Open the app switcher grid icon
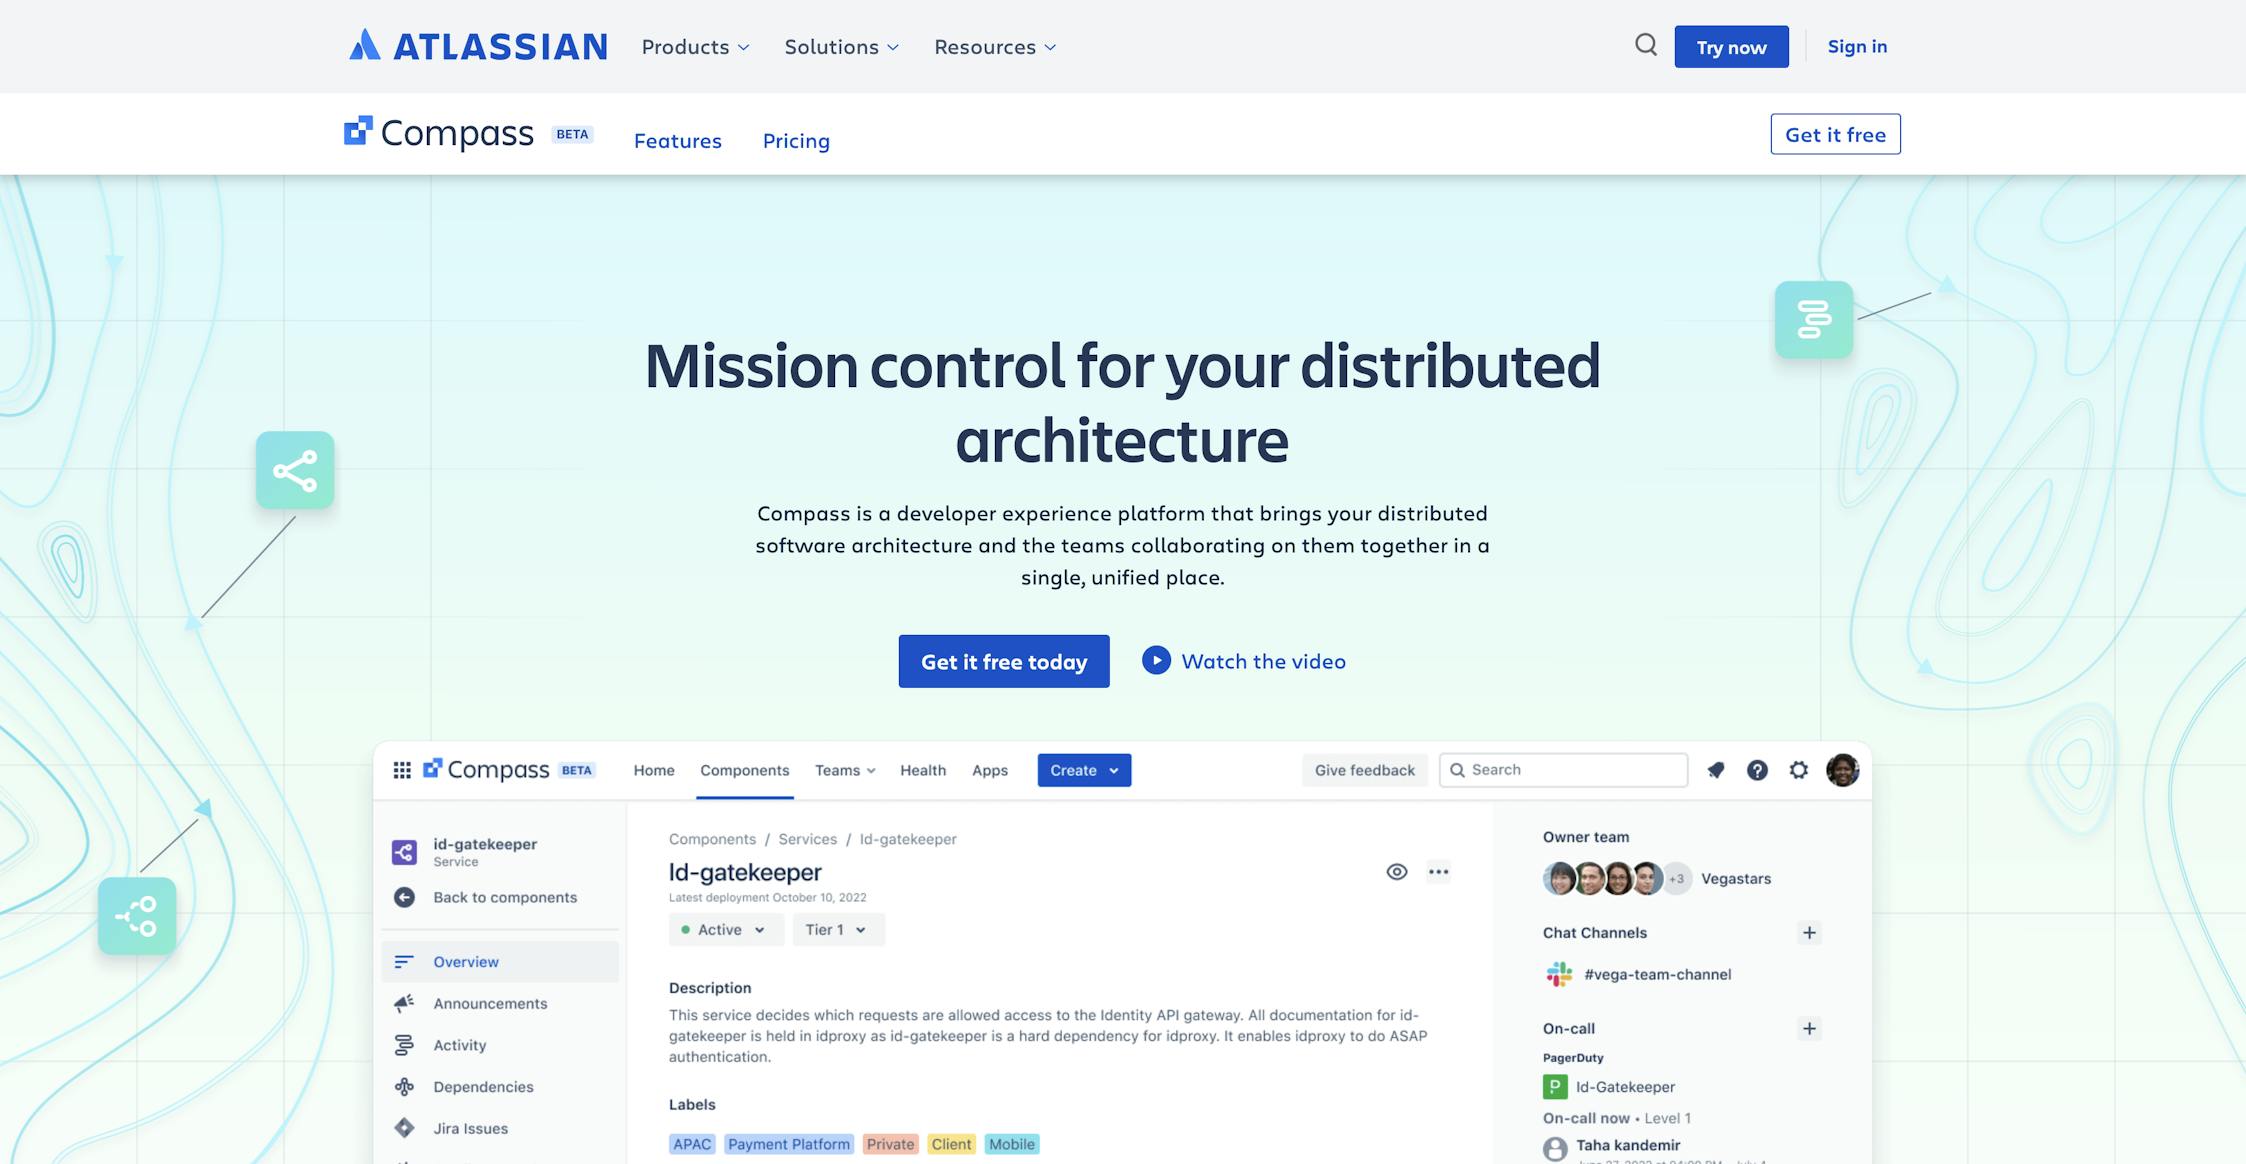 click(402, 770)
